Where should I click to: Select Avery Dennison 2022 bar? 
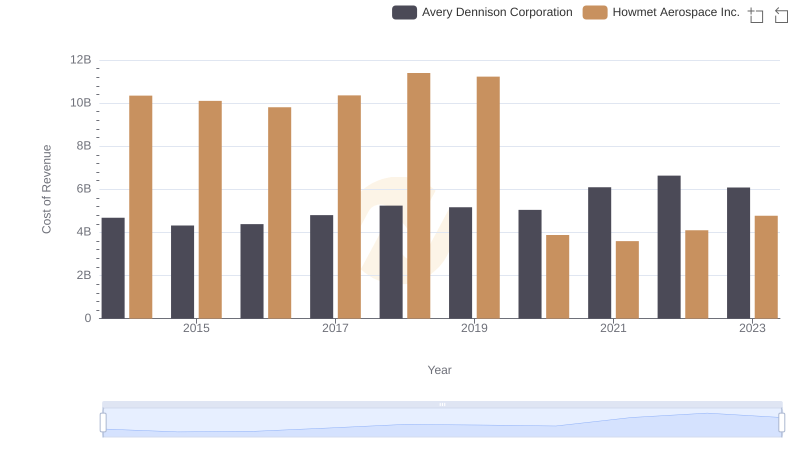tap(669, 247)
